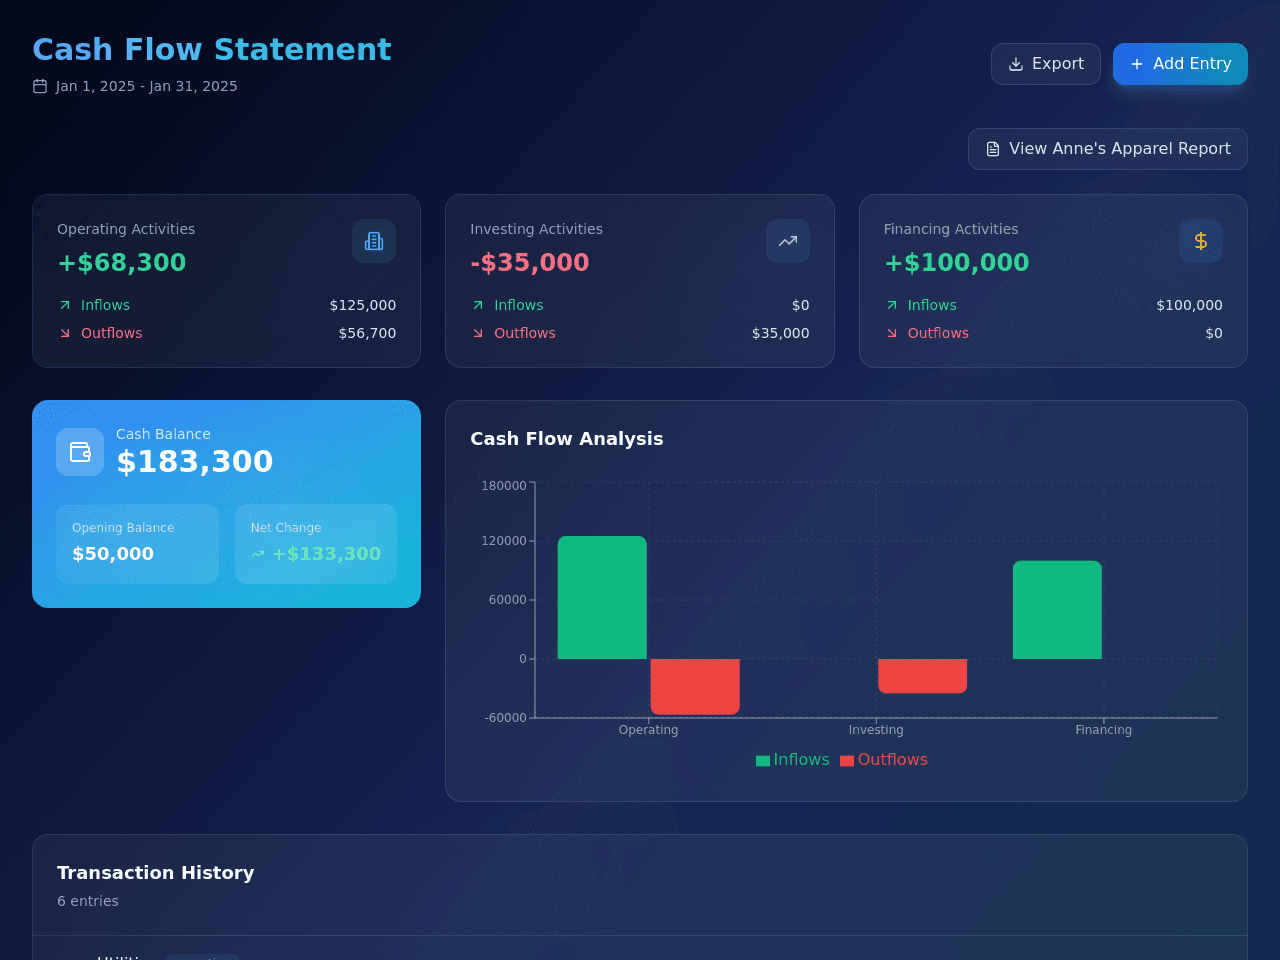1280x960 pixels.
Task: Click the Export button
Action: click(1046, 64)
